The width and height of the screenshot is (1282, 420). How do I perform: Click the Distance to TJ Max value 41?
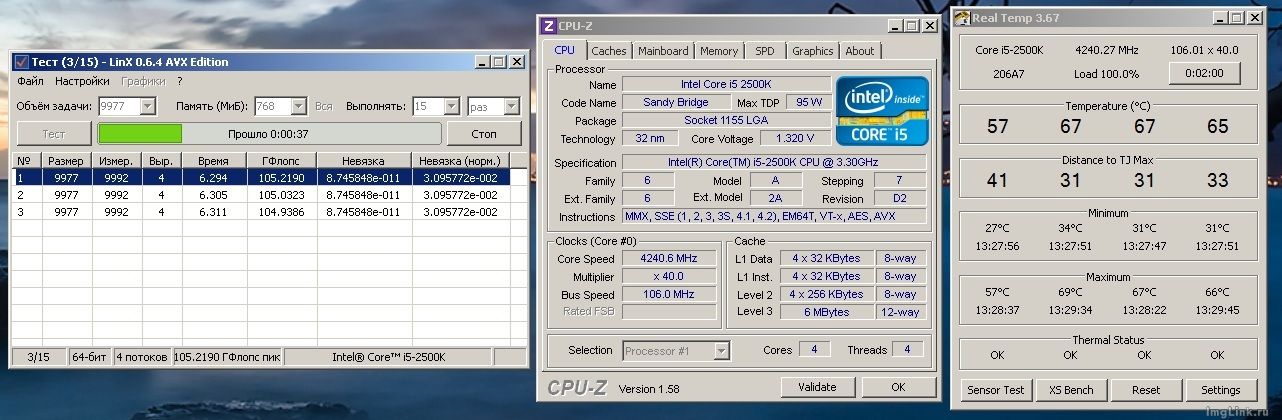pos(997,181)
